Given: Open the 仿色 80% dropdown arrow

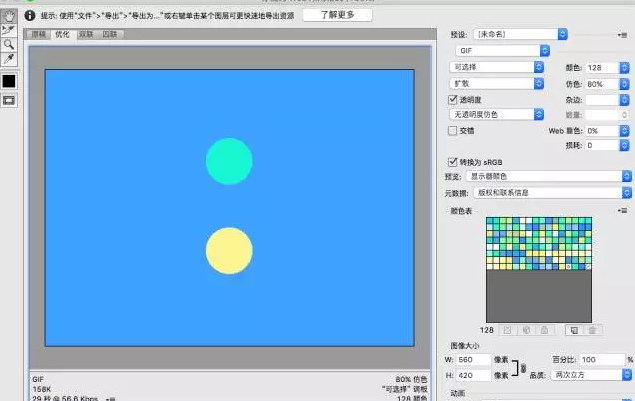Looking at the screenshot, I should pyautogui.click(x=624, y=84).
